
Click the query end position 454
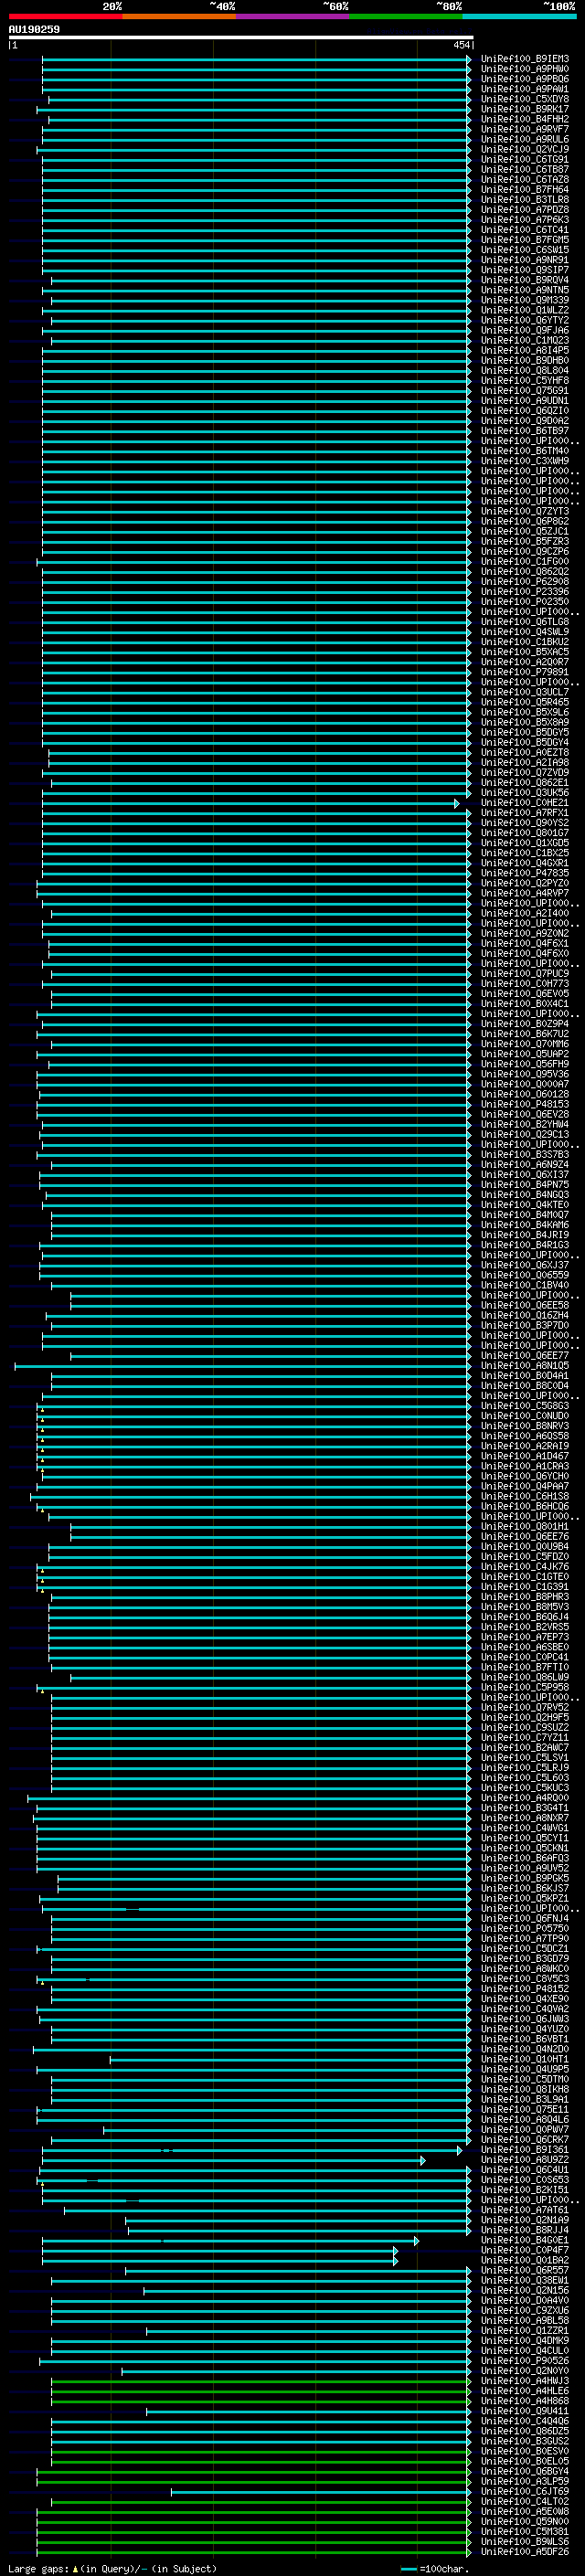[461, 45]
